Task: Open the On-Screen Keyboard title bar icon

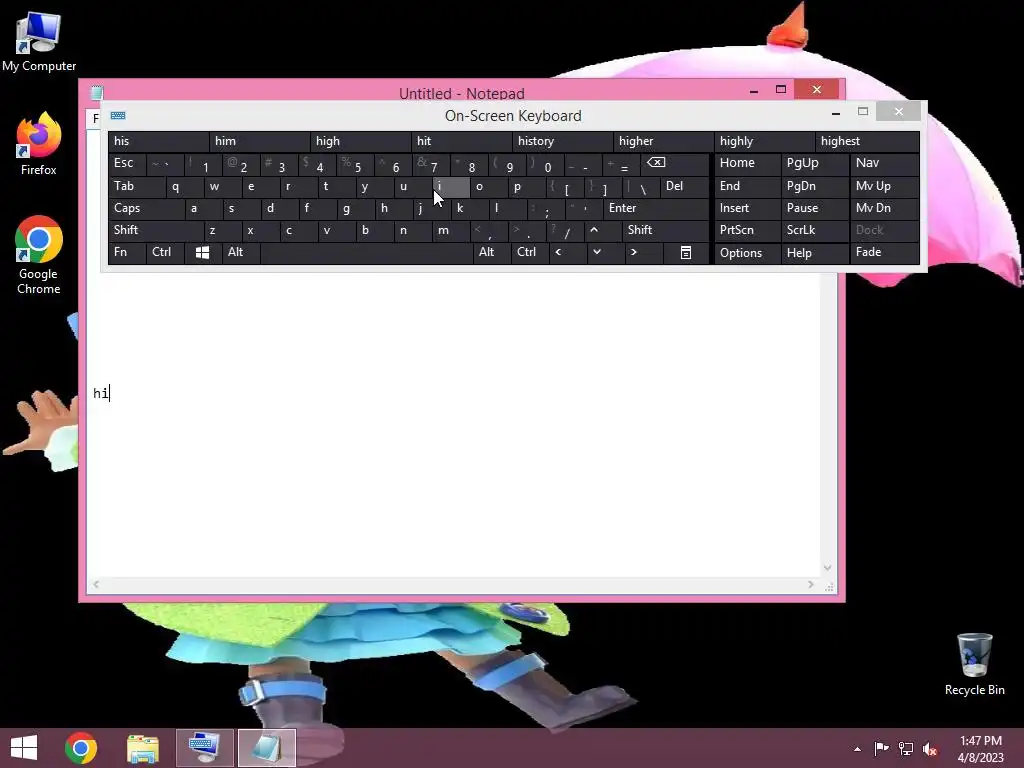Action: tap(118, 116)
